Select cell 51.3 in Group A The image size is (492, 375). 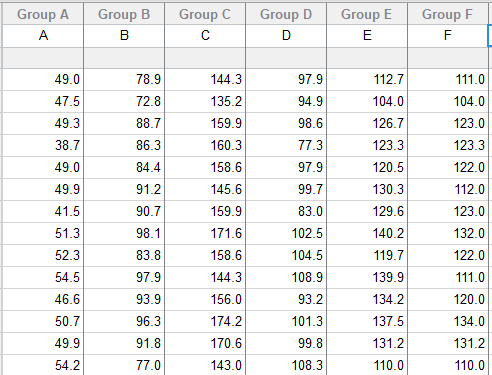(x=43, y=233)
